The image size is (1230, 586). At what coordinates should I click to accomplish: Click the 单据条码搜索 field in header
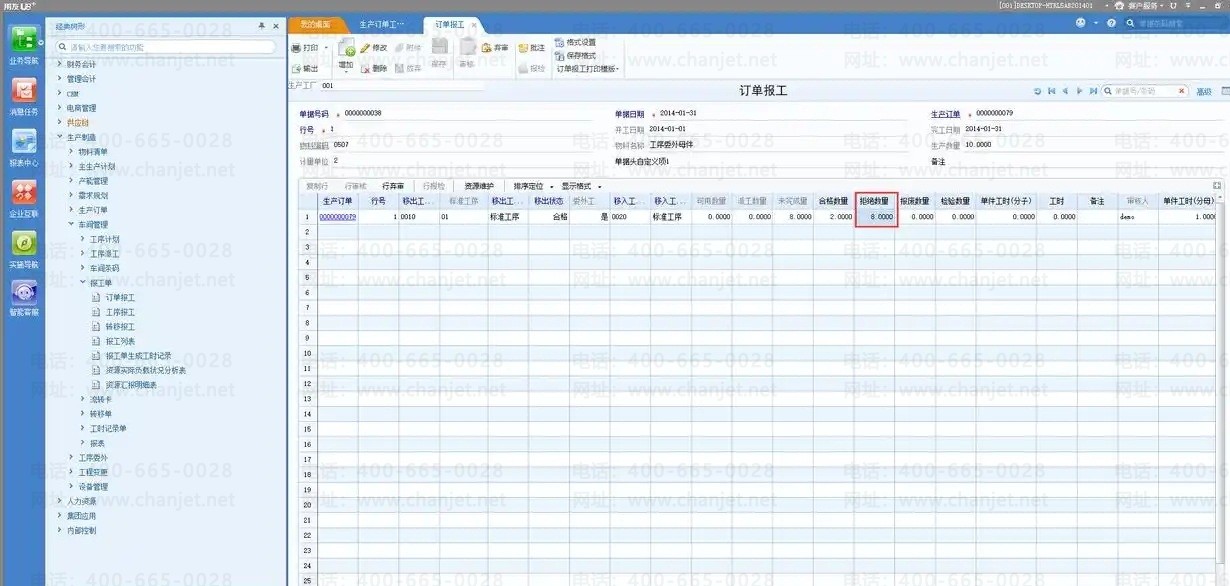pos(1174,22)
